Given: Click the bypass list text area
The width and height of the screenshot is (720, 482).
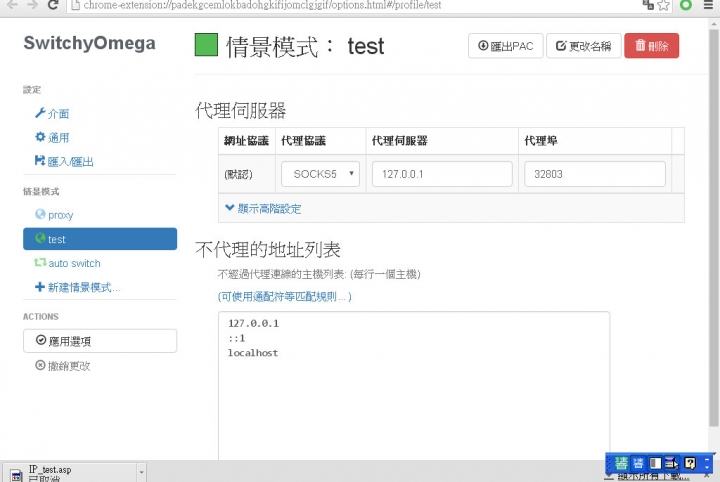Looking at the screenshot, I should (x=414, y=386).
